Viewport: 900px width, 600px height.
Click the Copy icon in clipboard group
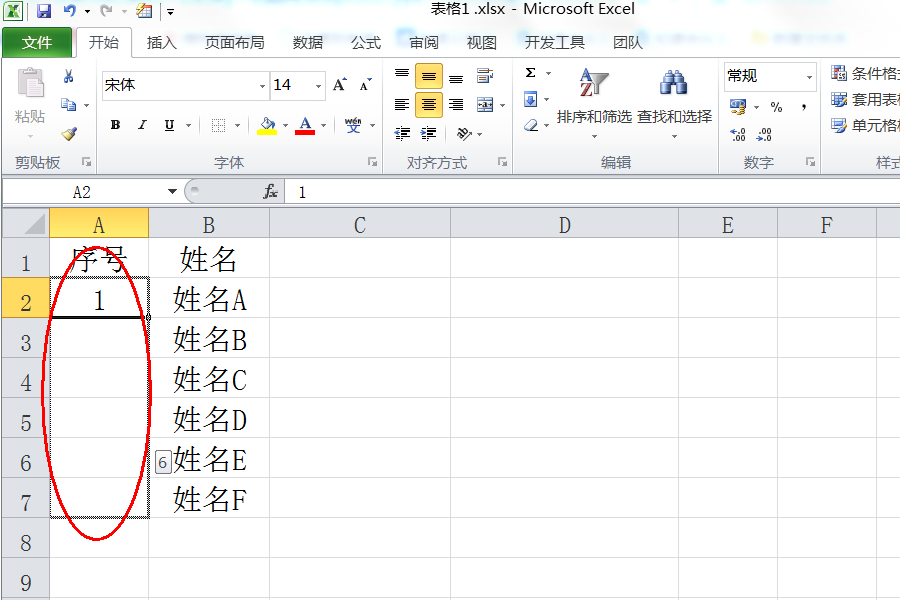[69, 104]
